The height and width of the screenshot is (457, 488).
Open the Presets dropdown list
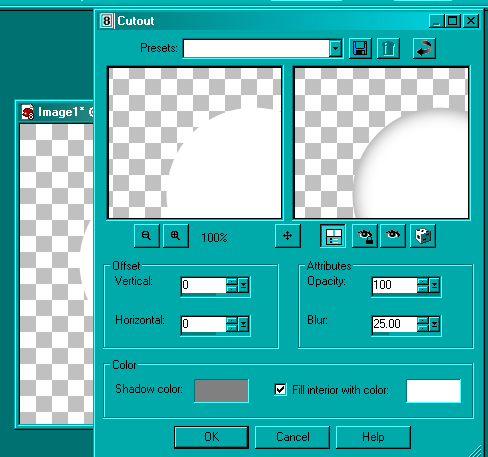pos(335,49)
